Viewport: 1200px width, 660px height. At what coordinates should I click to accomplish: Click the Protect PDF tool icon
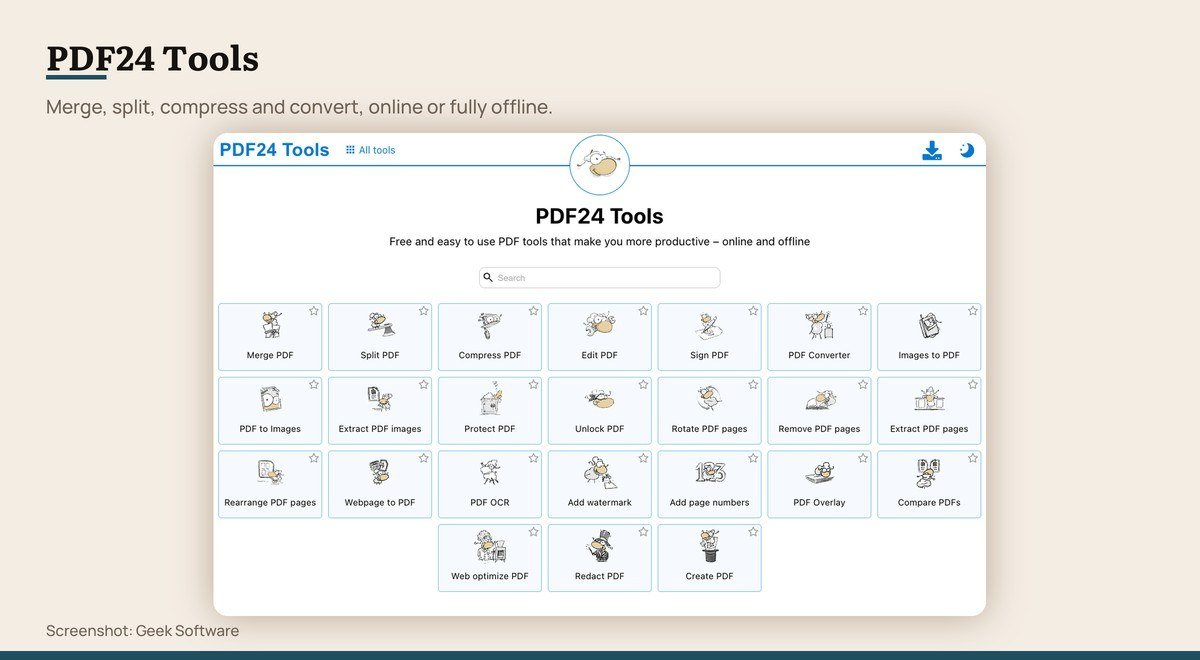tap(490, 400)
